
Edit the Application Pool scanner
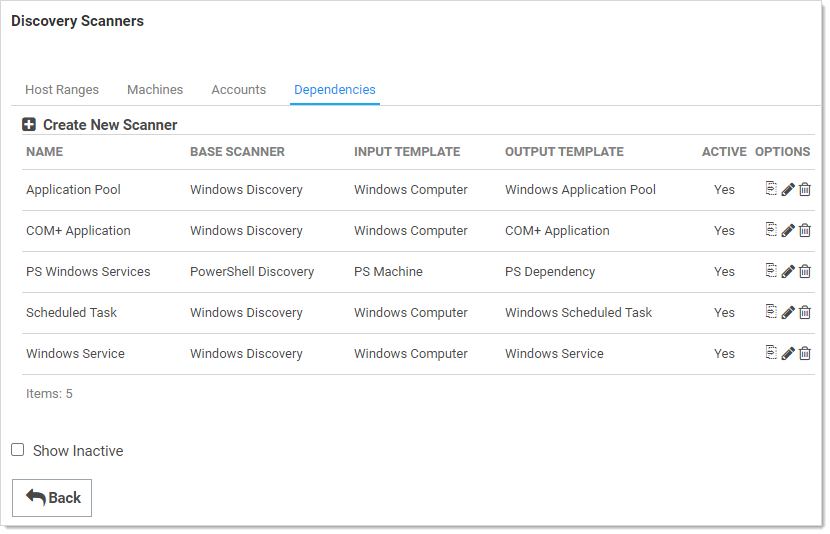(x=788, y=190)
